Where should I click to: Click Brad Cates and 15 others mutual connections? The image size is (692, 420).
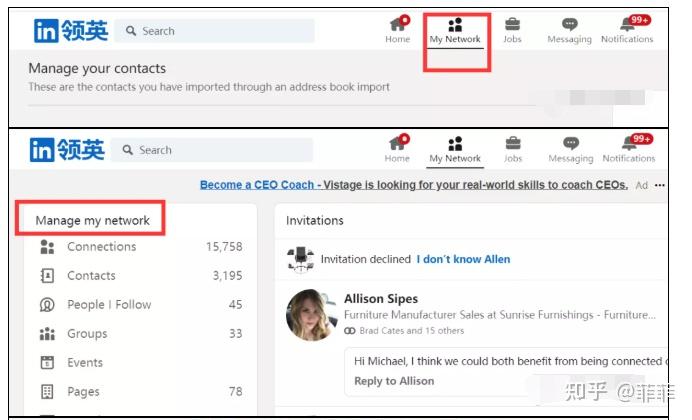[412, 331]
